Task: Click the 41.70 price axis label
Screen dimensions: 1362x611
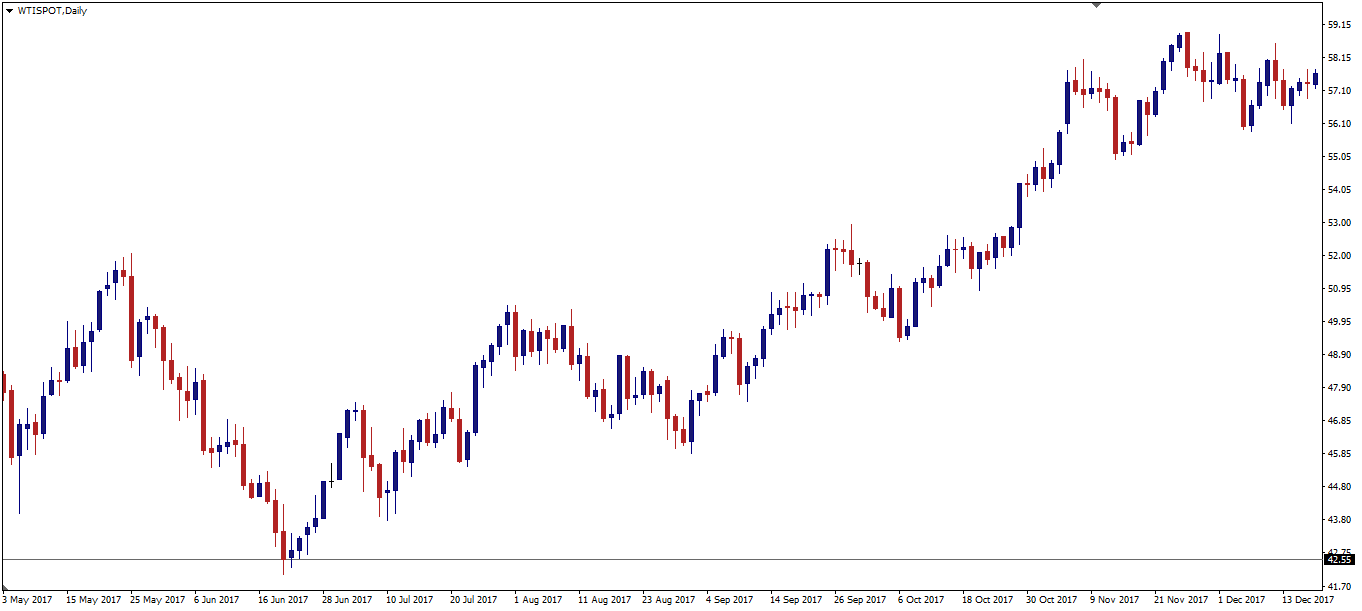Action: coord(1340,586)
